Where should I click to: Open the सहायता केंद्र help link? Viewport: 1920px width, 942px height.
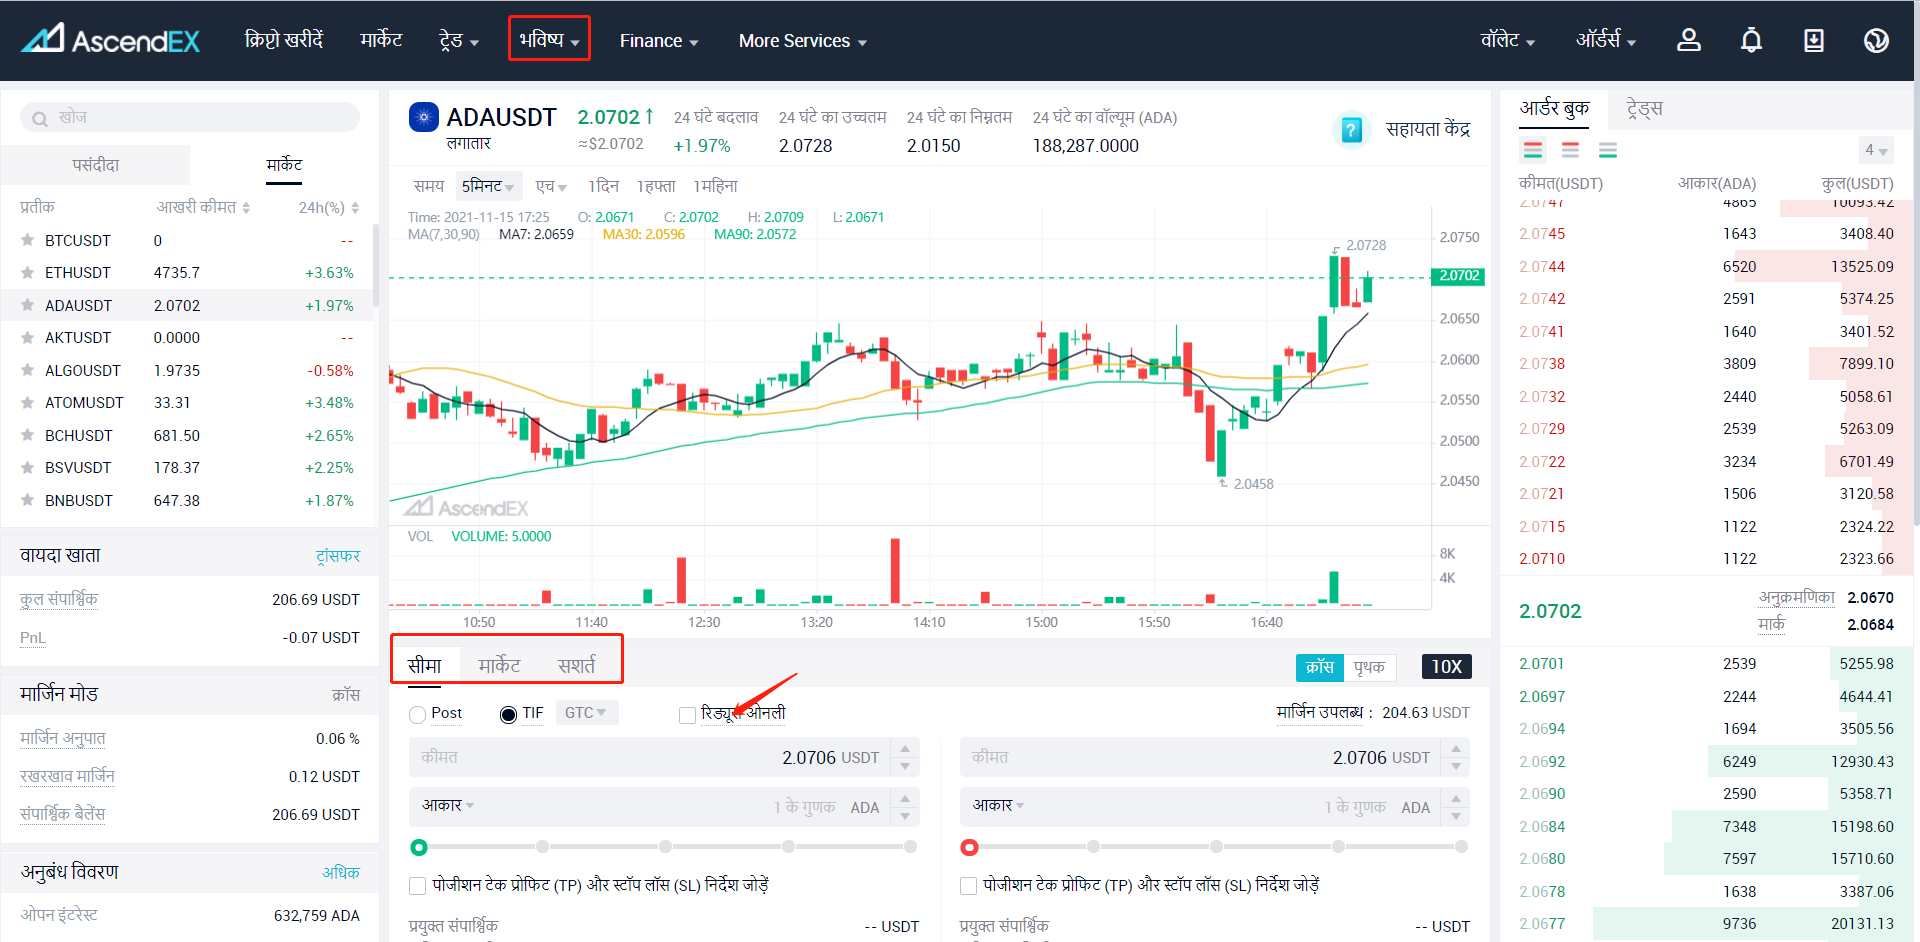coord(1428,129)
